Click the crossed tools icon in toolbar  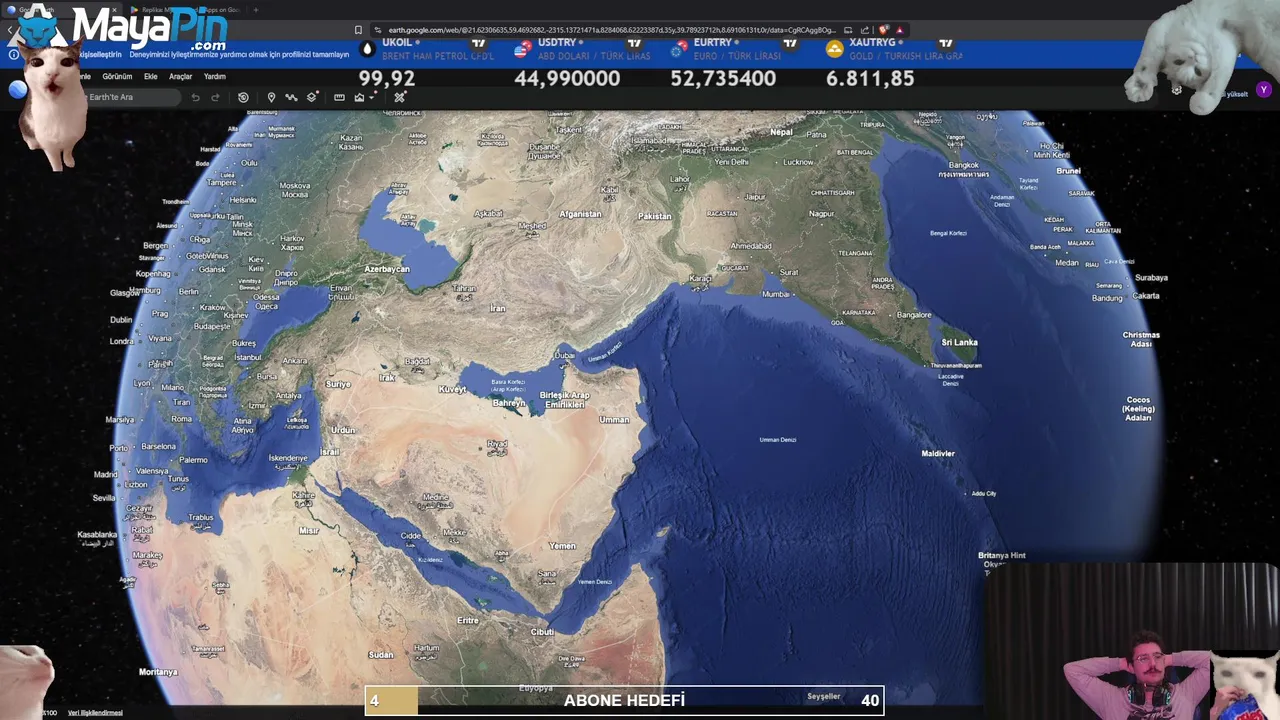pos(400,97)
